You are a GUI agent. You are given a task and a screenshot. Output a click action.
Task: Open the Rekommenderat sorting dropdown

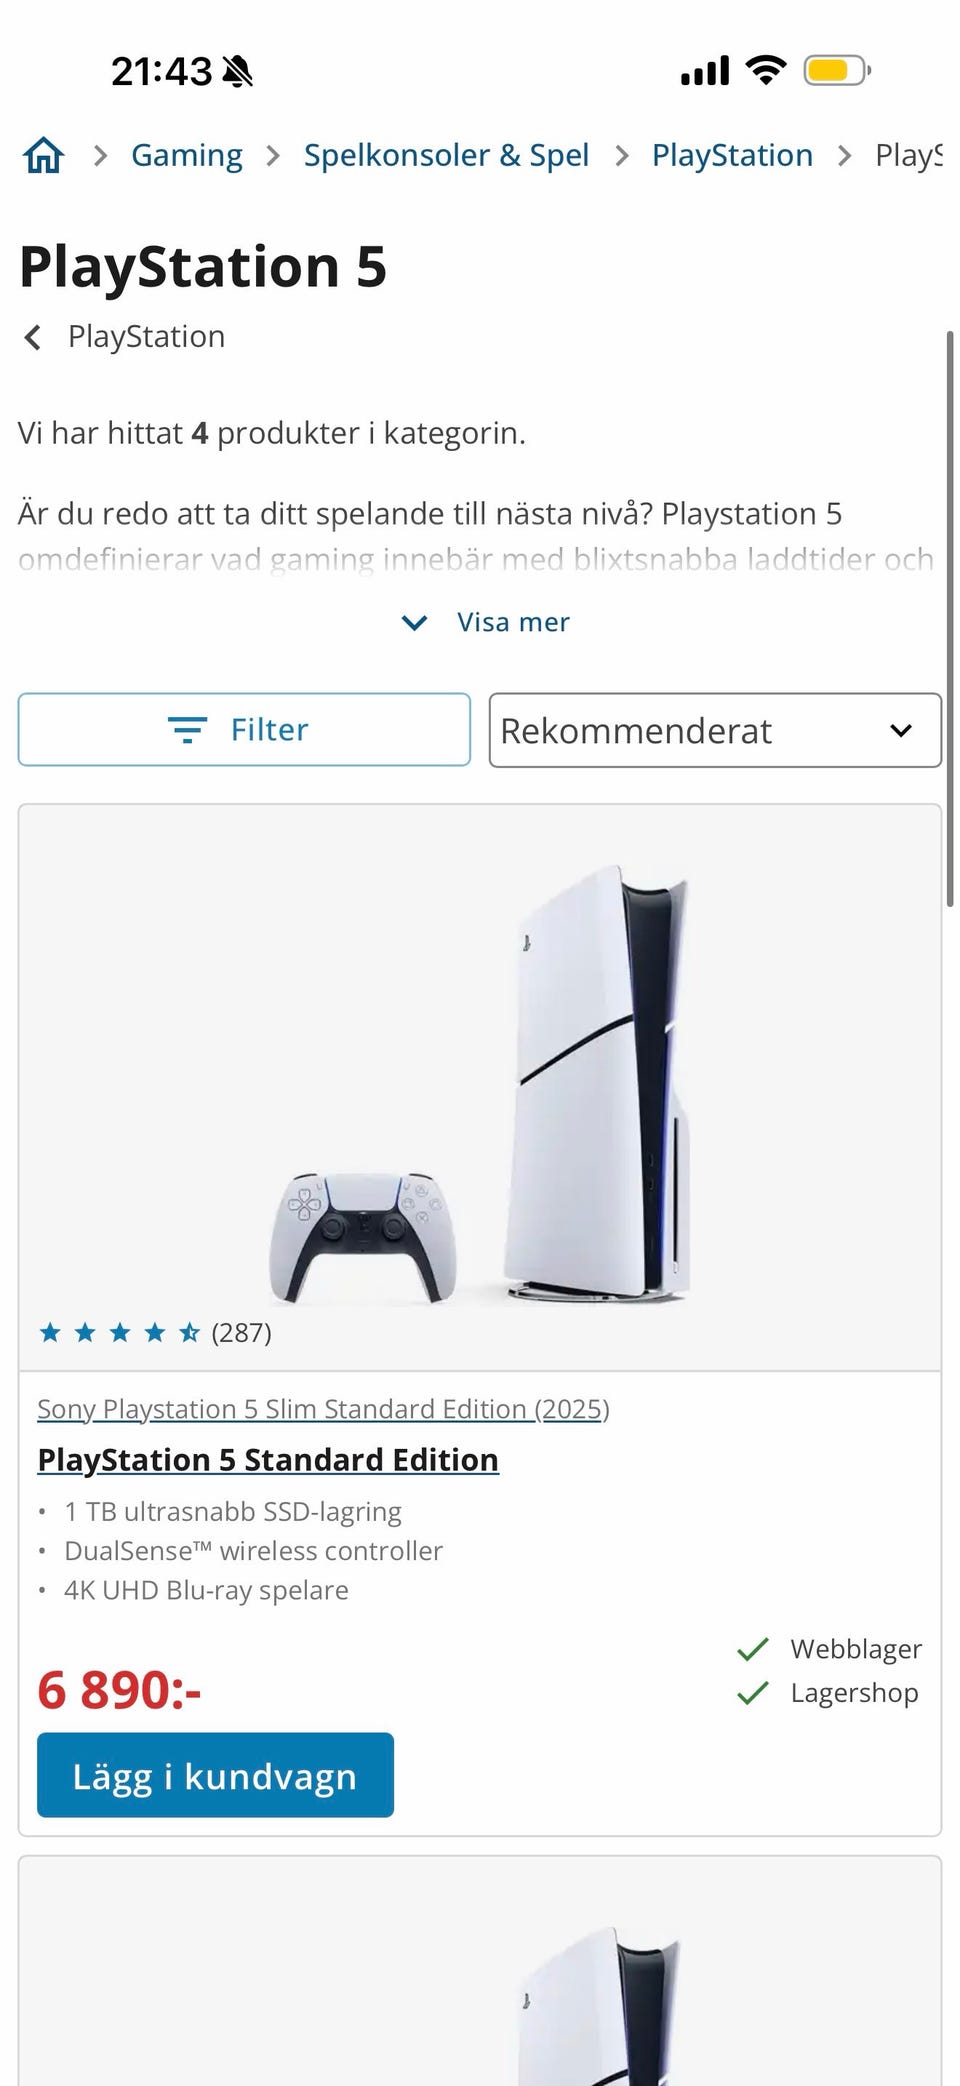(x=715, y=730)
